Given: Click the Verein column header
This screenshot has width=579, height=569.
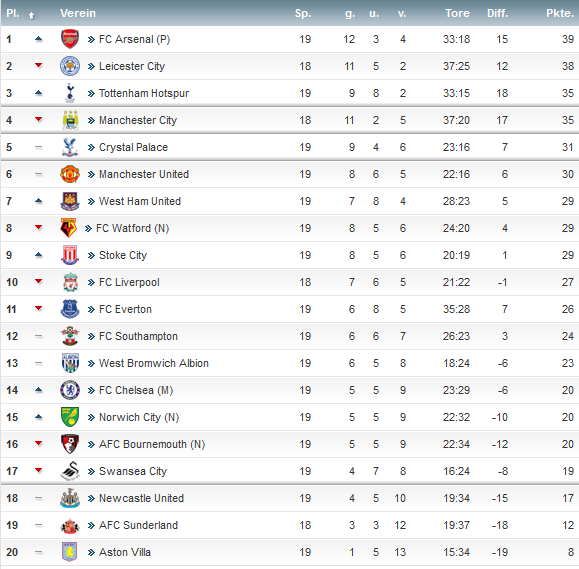Looking at the screenshot, I should click(x=78, y=13).
